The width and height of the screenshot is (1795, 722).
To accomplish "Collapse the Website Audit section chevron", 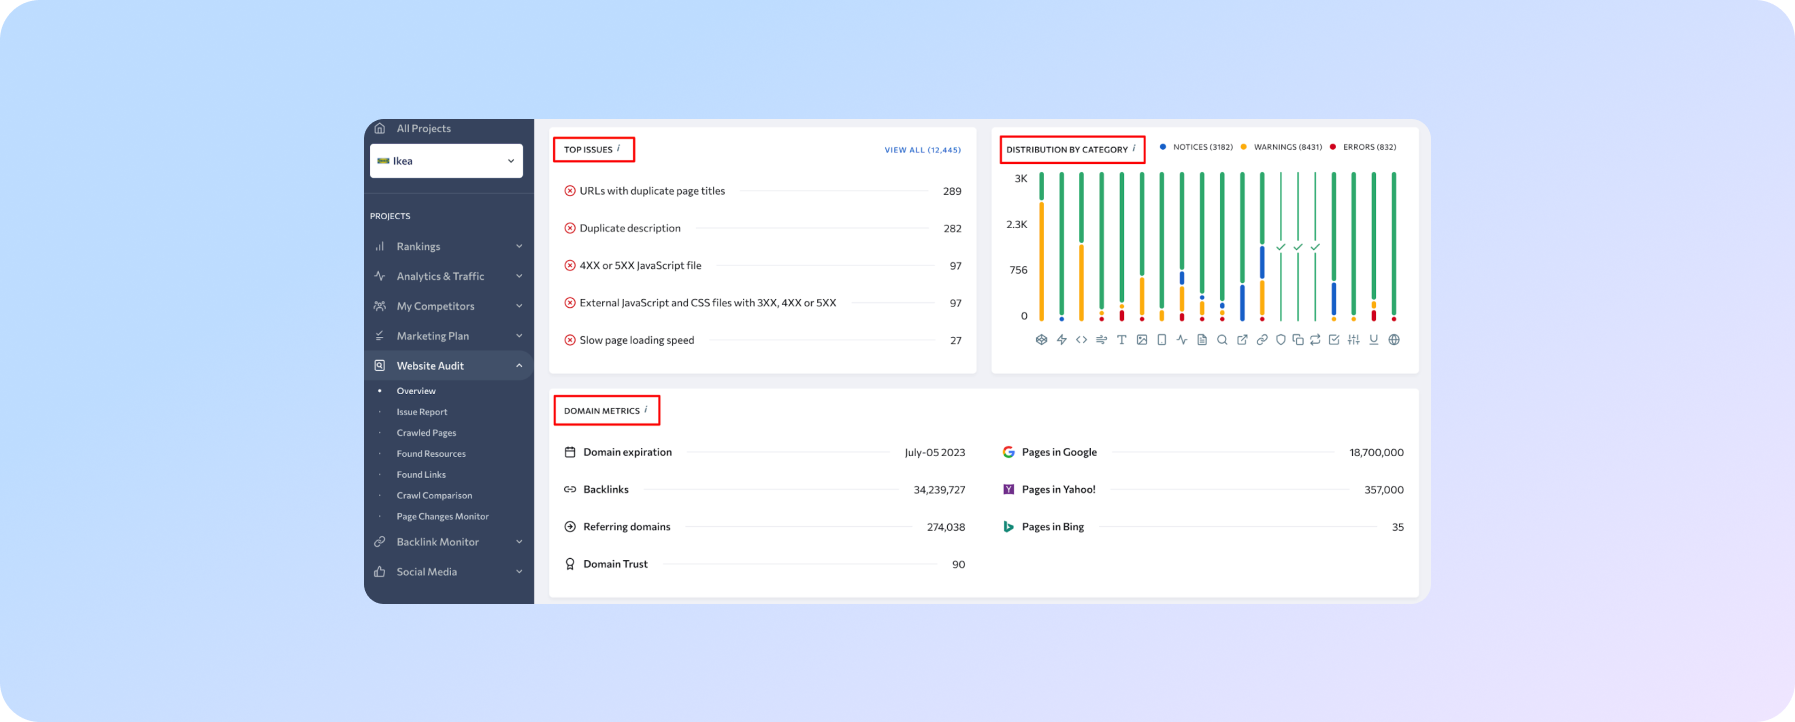I will click(x=519, y=366).
